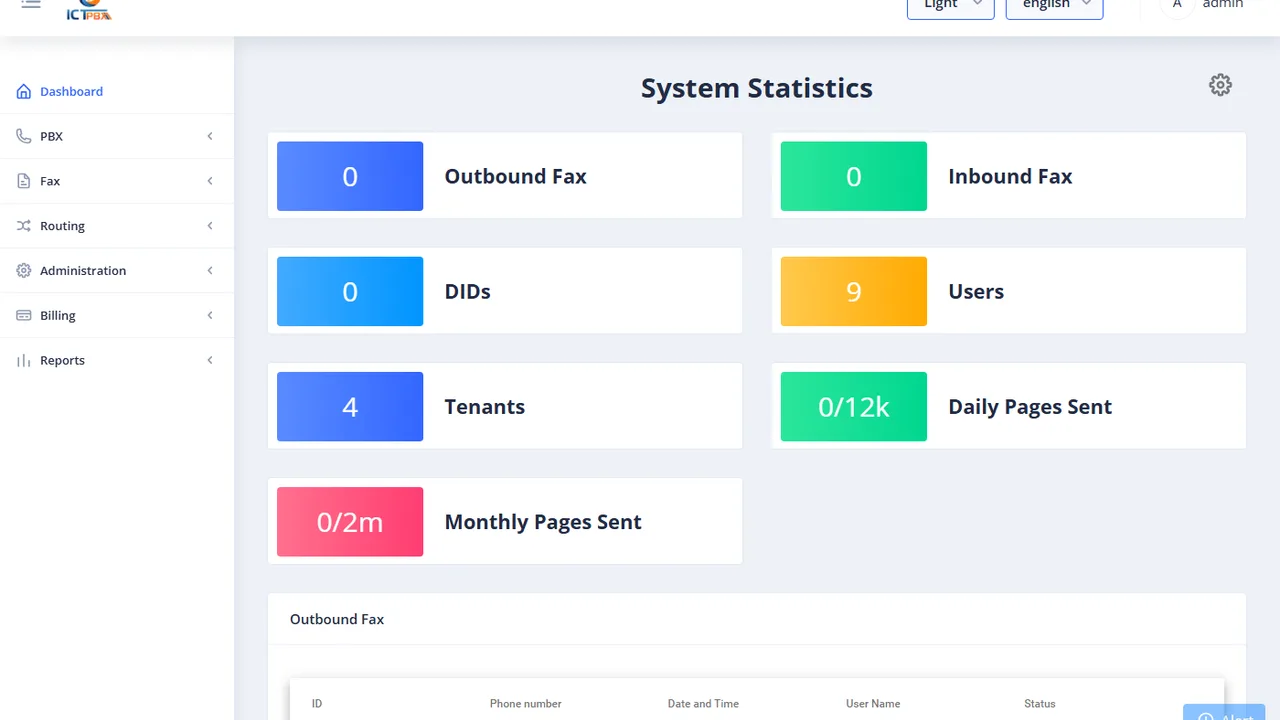The width and height of the screenshot is (1280, 720).
Task: Click the Tenants stat label
Action: tap(485, 406)
